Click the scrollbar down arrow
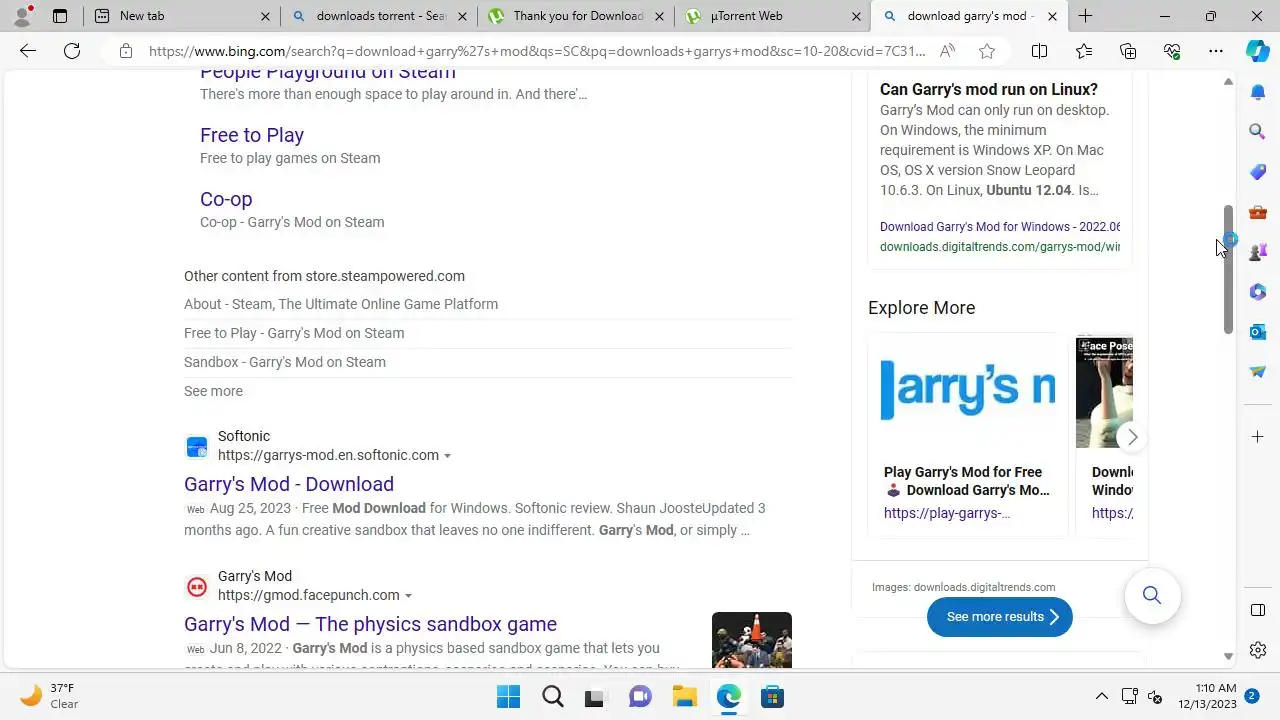The height and width of the screenshot is (720, 1280). pos(1228,656)
